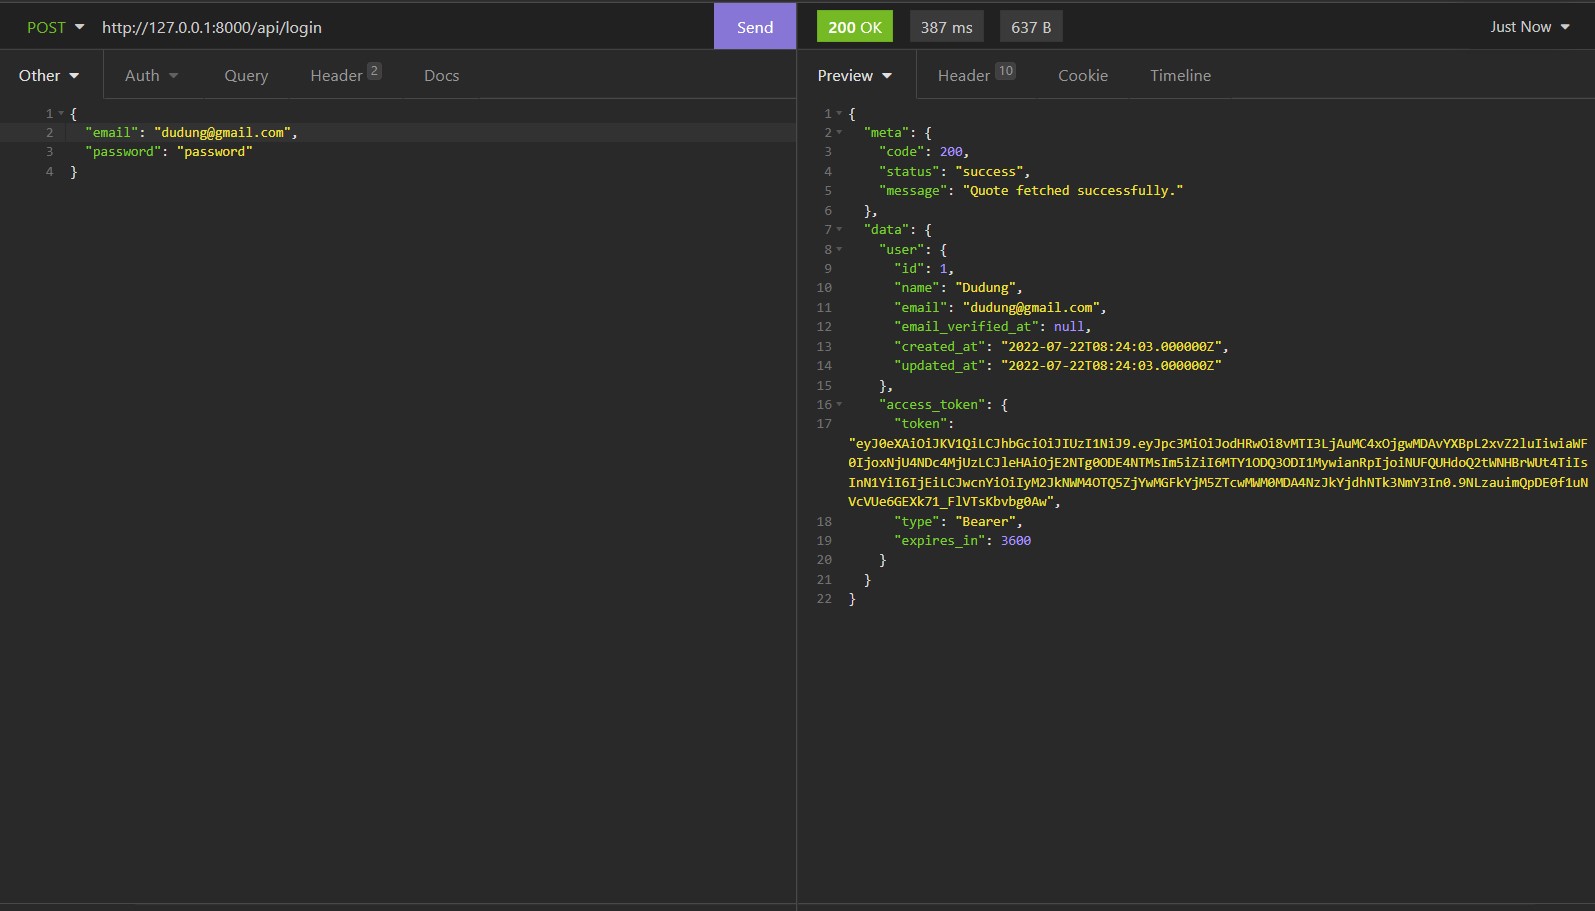Click the "status": "success" line

(954, 172)
